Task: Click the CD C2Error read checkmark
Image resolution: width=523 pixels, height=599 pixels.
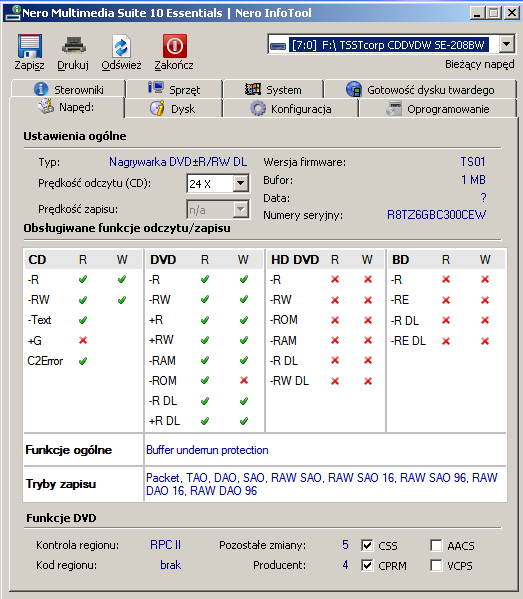Action: [83, 361]
